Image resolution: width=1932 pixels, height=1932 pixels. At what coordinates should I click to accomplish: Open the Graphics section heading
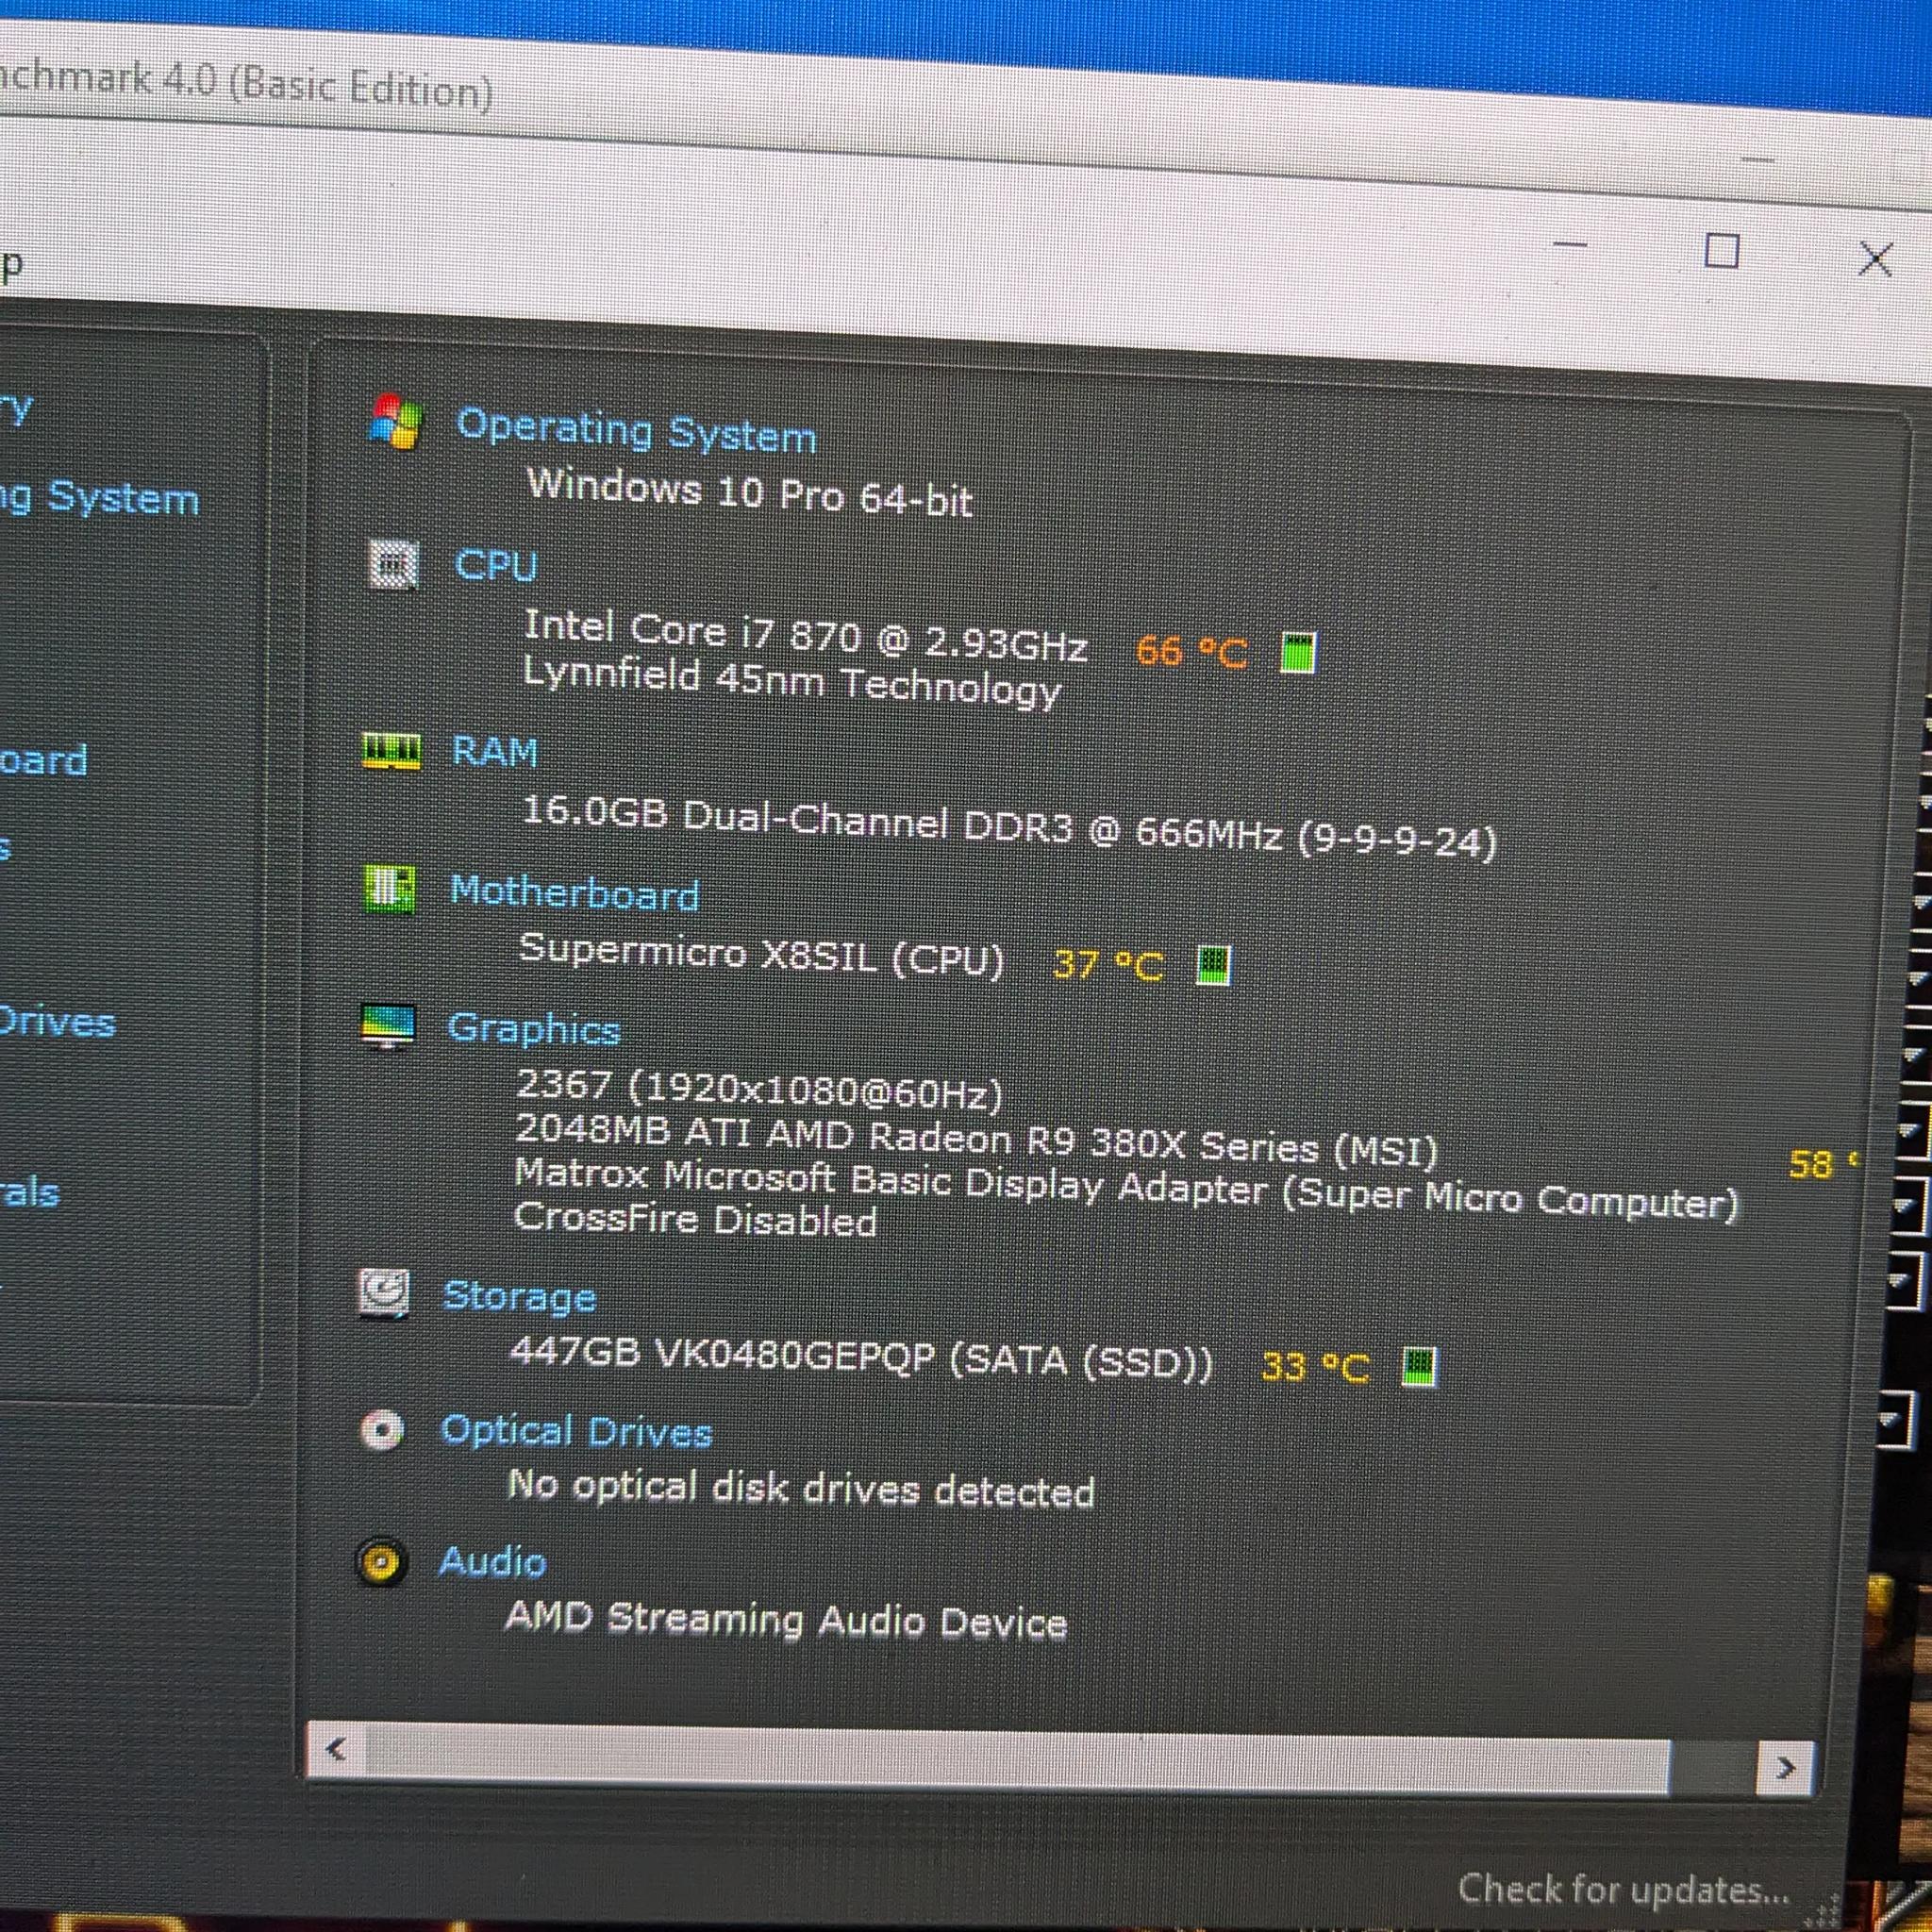point(534,1028)
